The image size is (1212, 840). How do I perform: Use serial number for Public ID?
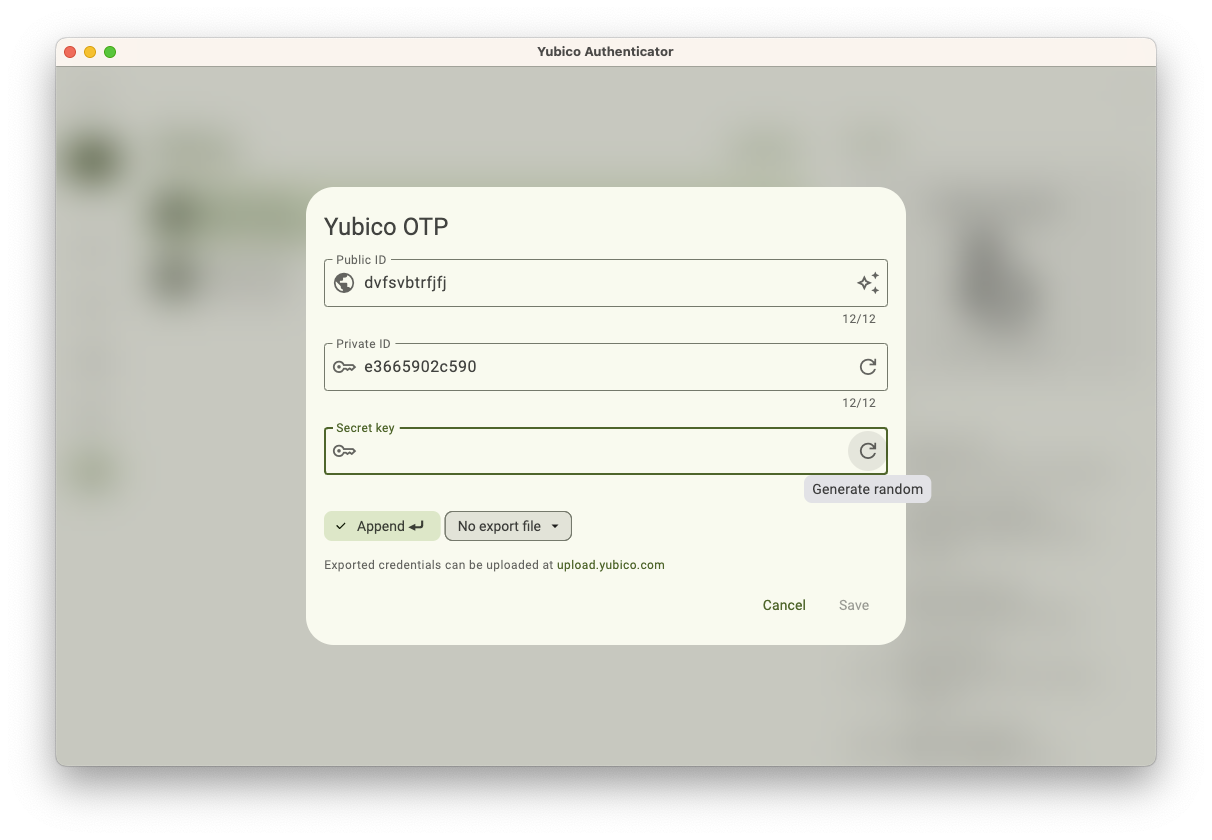[x=867, y=283]
